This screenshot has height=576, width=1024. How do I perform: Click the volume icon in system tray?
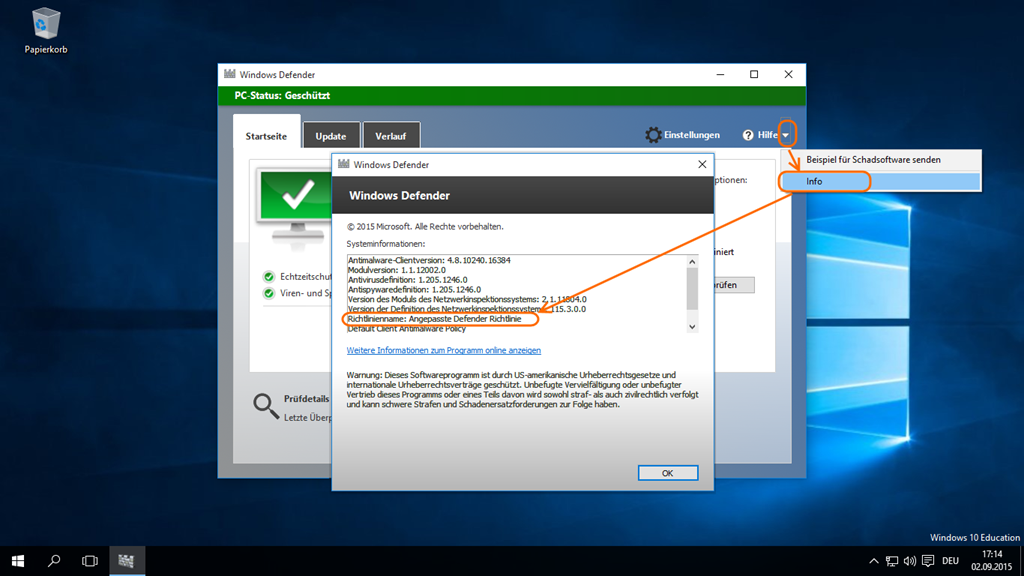pyautogui.click(x=910, y=561)
